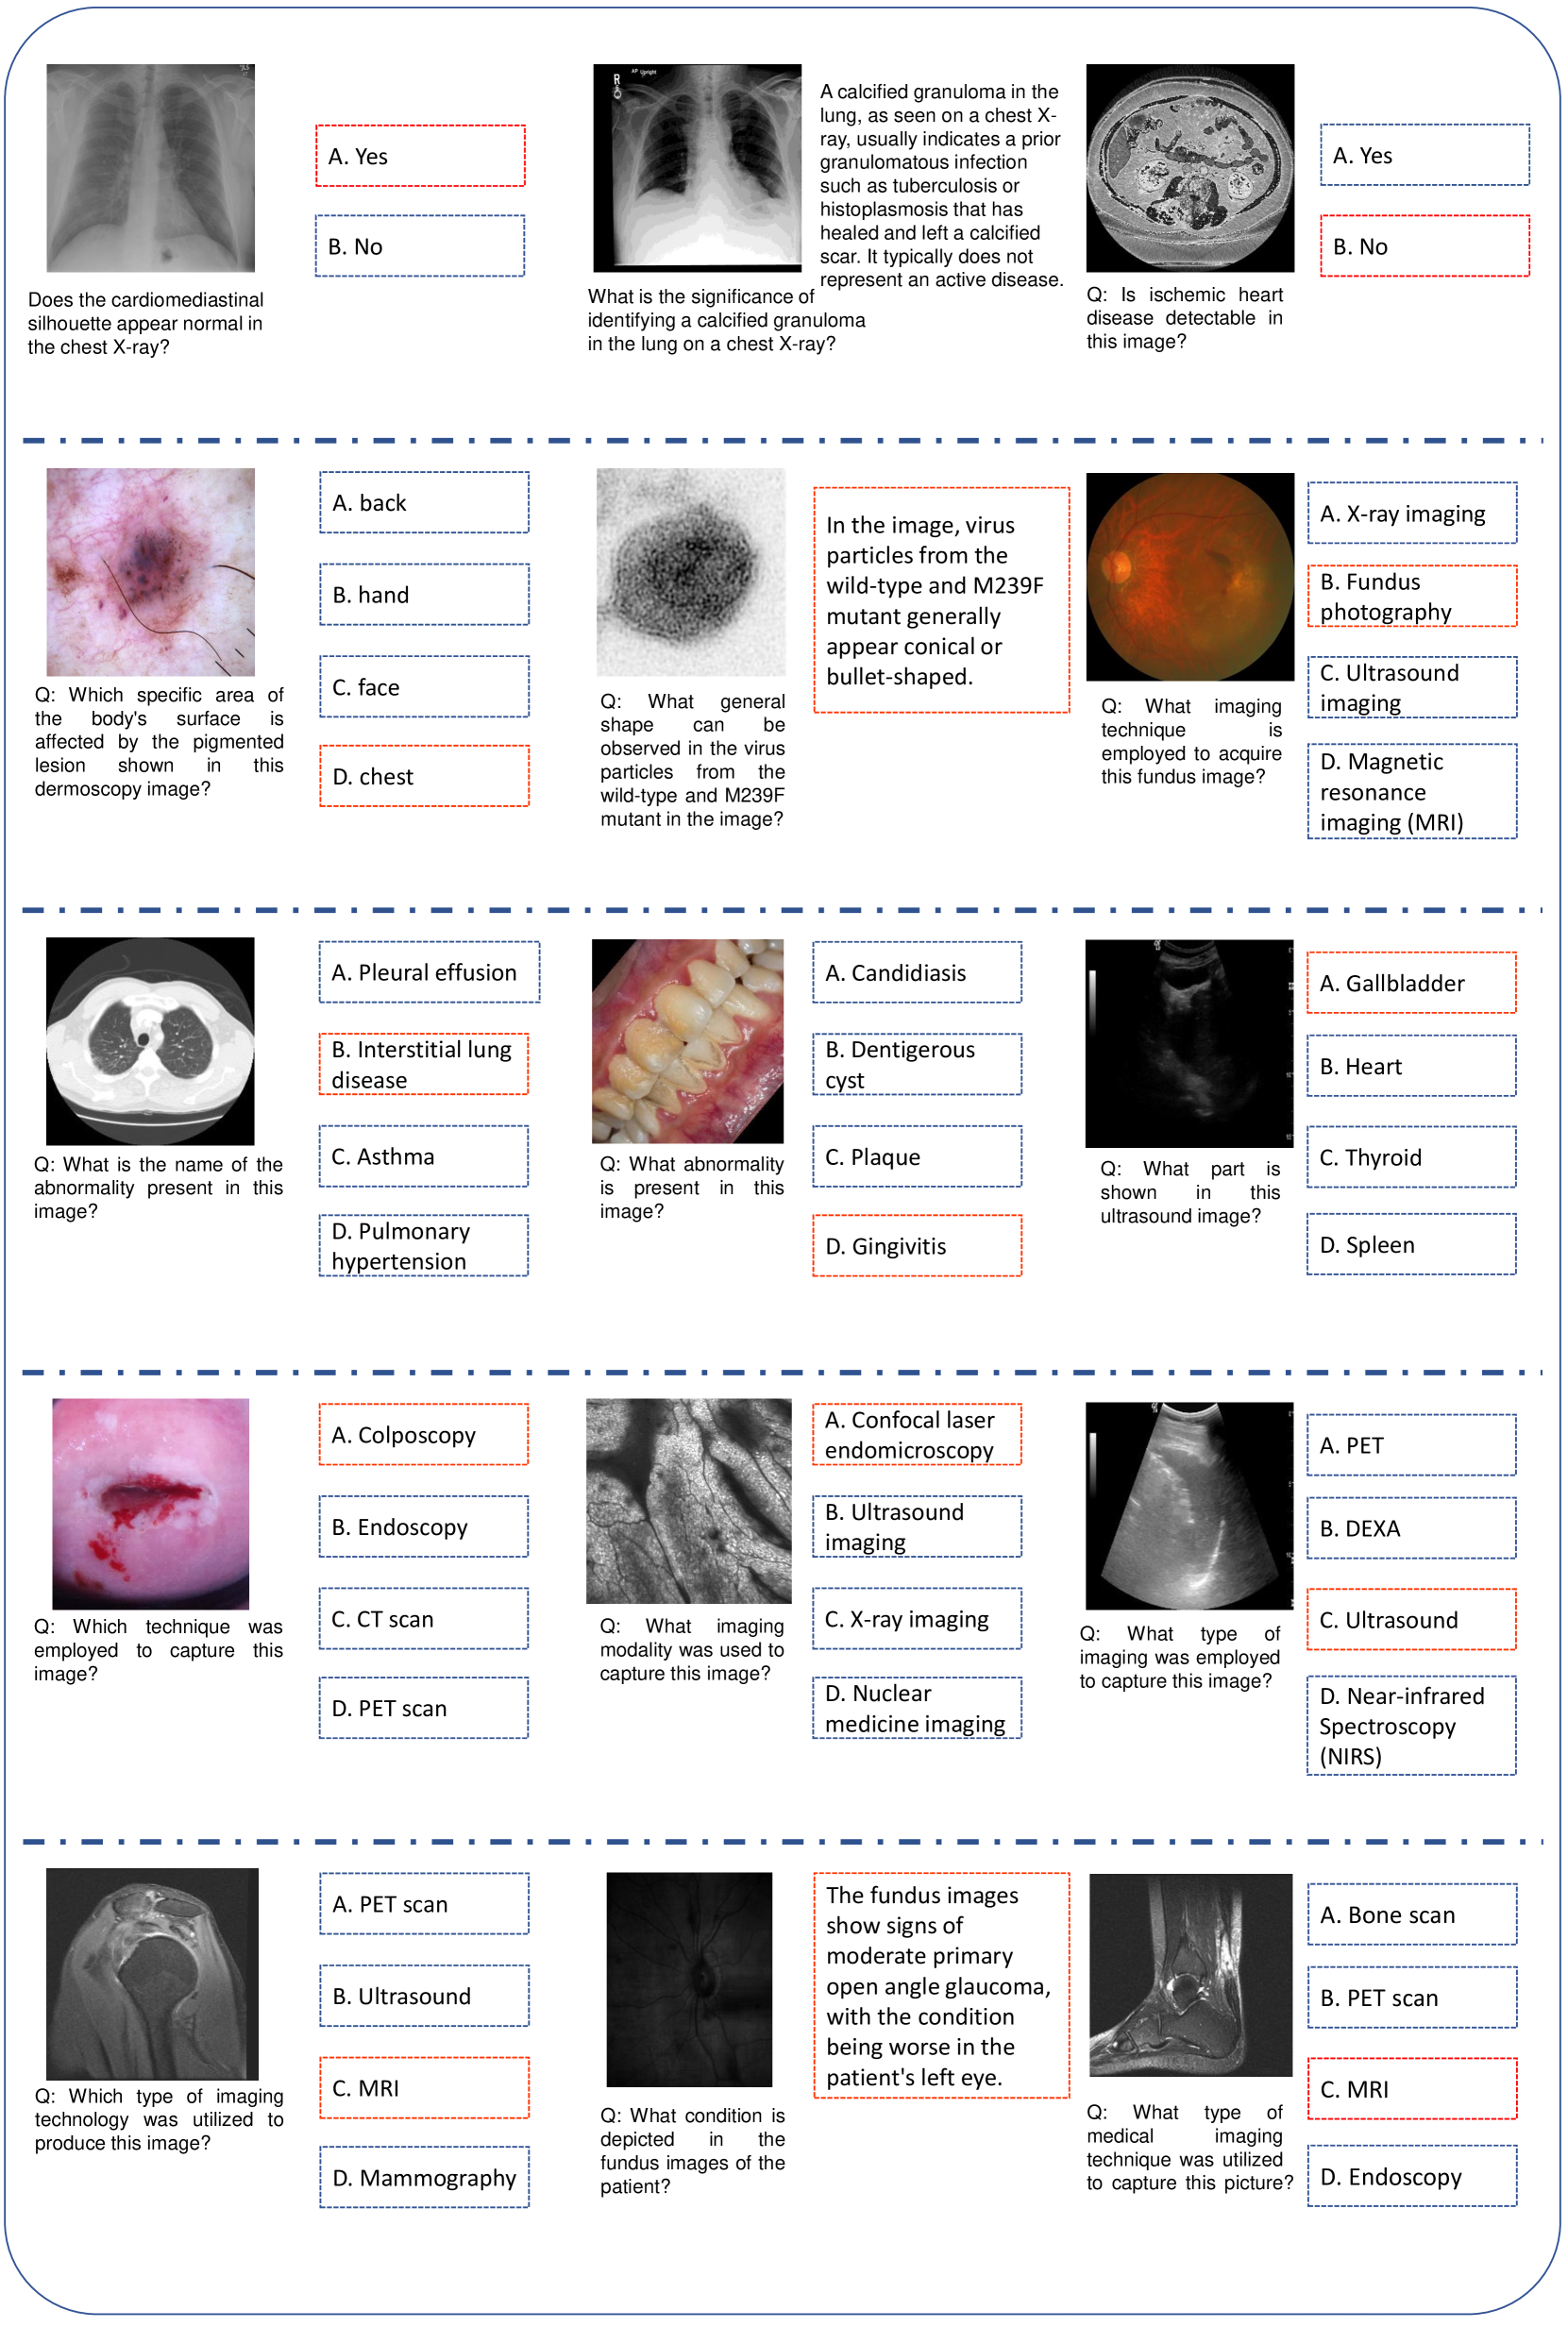This screenshot has width=1568, height=2327.
Task: Click 'D. Magnetic resonance imaging (MRI)' option
Action: (1412, 791)
